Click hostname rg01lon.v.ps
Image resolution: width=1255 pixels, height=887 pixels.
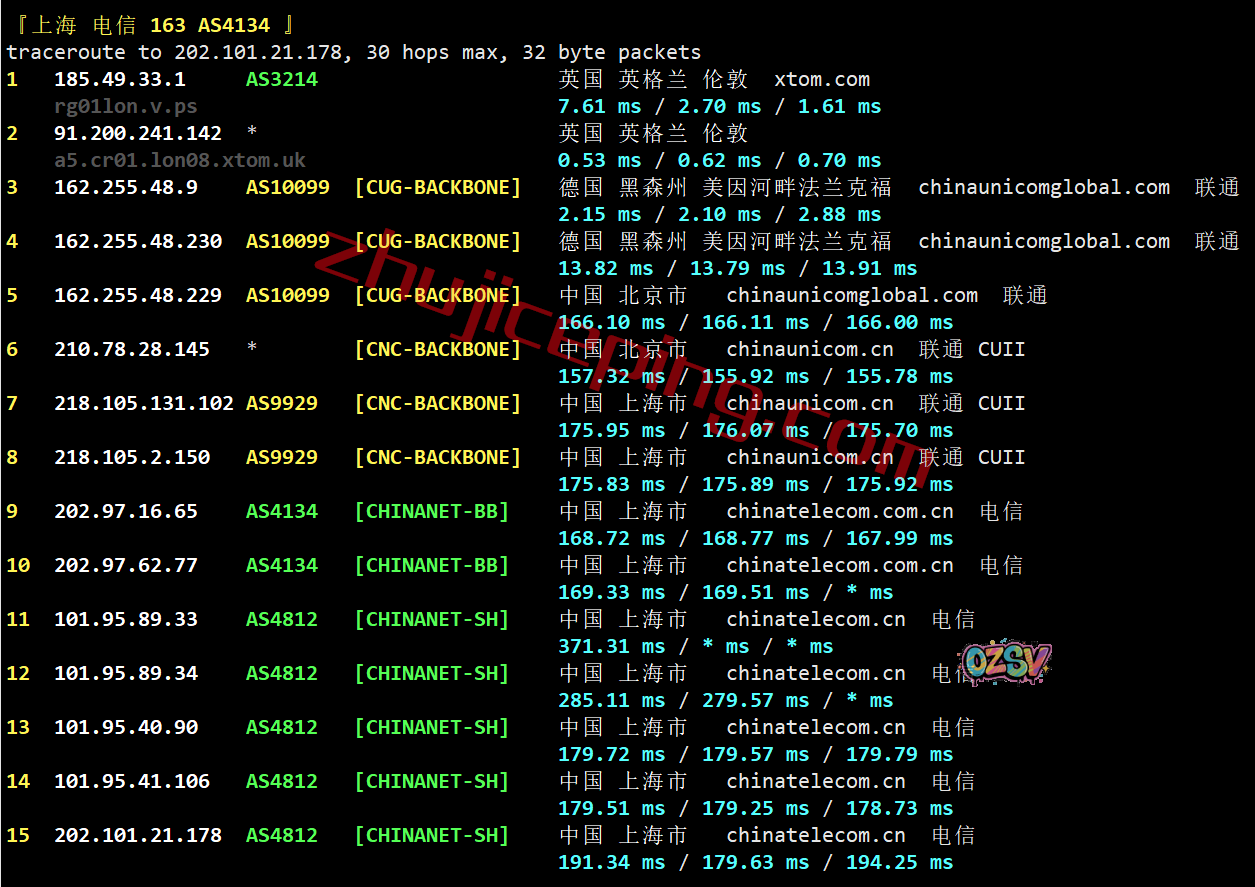126,106
